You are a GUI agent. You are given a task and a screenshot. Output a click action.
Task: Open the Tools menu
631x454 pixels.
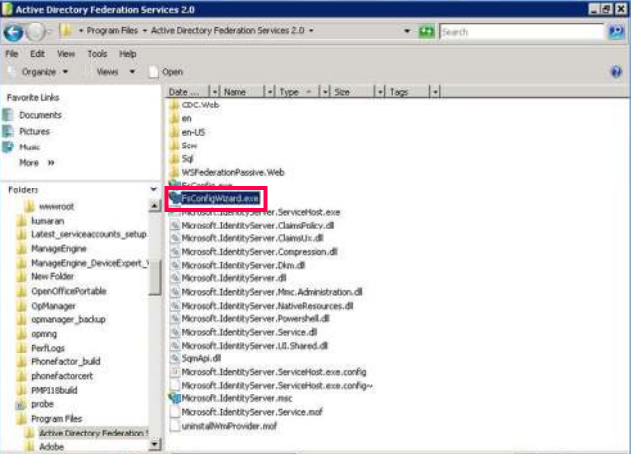click(97, 54)
